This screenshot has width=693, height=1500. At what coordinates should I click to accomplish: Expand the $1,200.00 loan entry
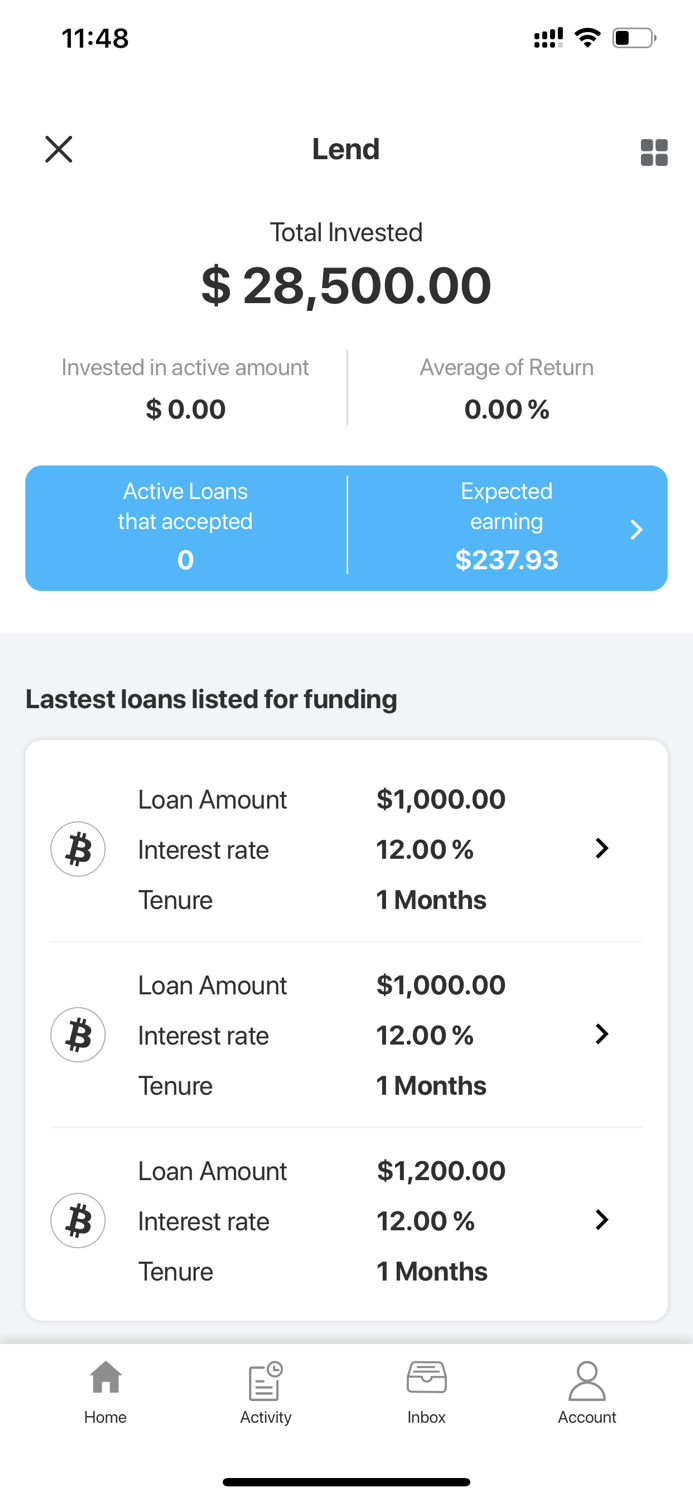click(x=601, y=1220)
